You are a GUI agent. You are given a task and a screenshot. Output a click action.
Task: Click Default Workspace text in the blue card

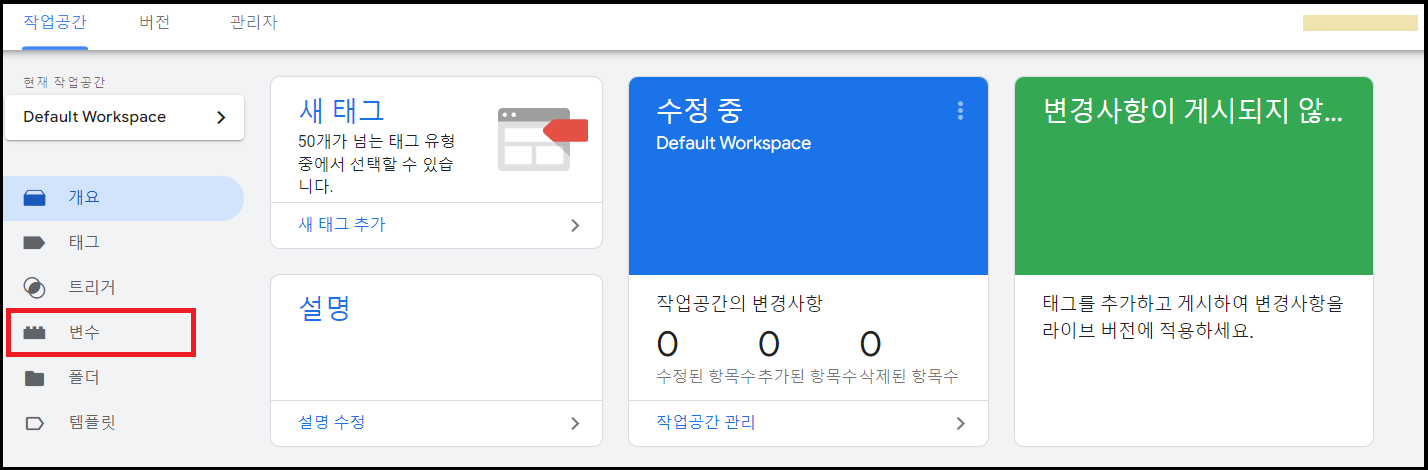tap(733, 143)
